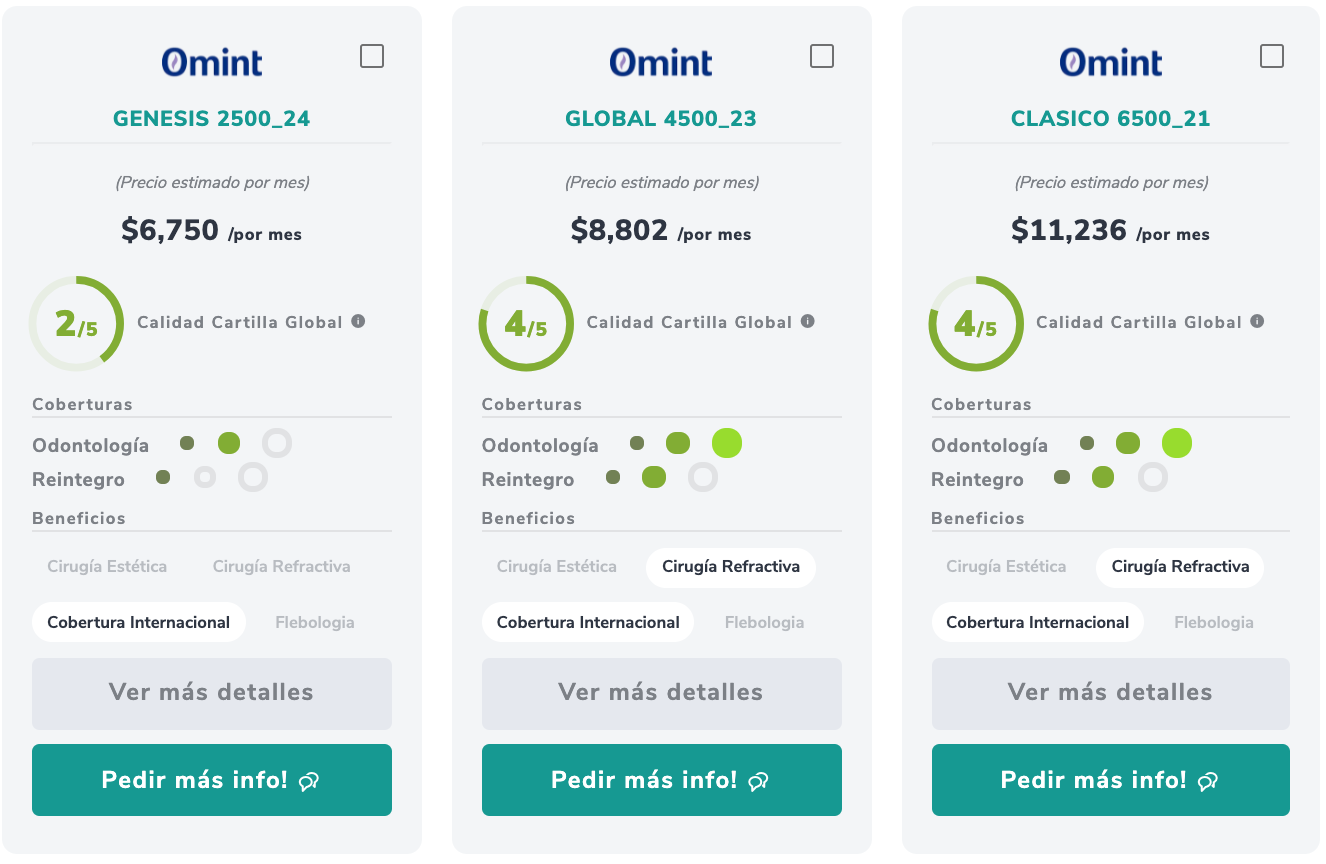Select the CLASICO 6500_21 plan checkbox
This screenshot has height=864, width=1326.
point(1272,56)
